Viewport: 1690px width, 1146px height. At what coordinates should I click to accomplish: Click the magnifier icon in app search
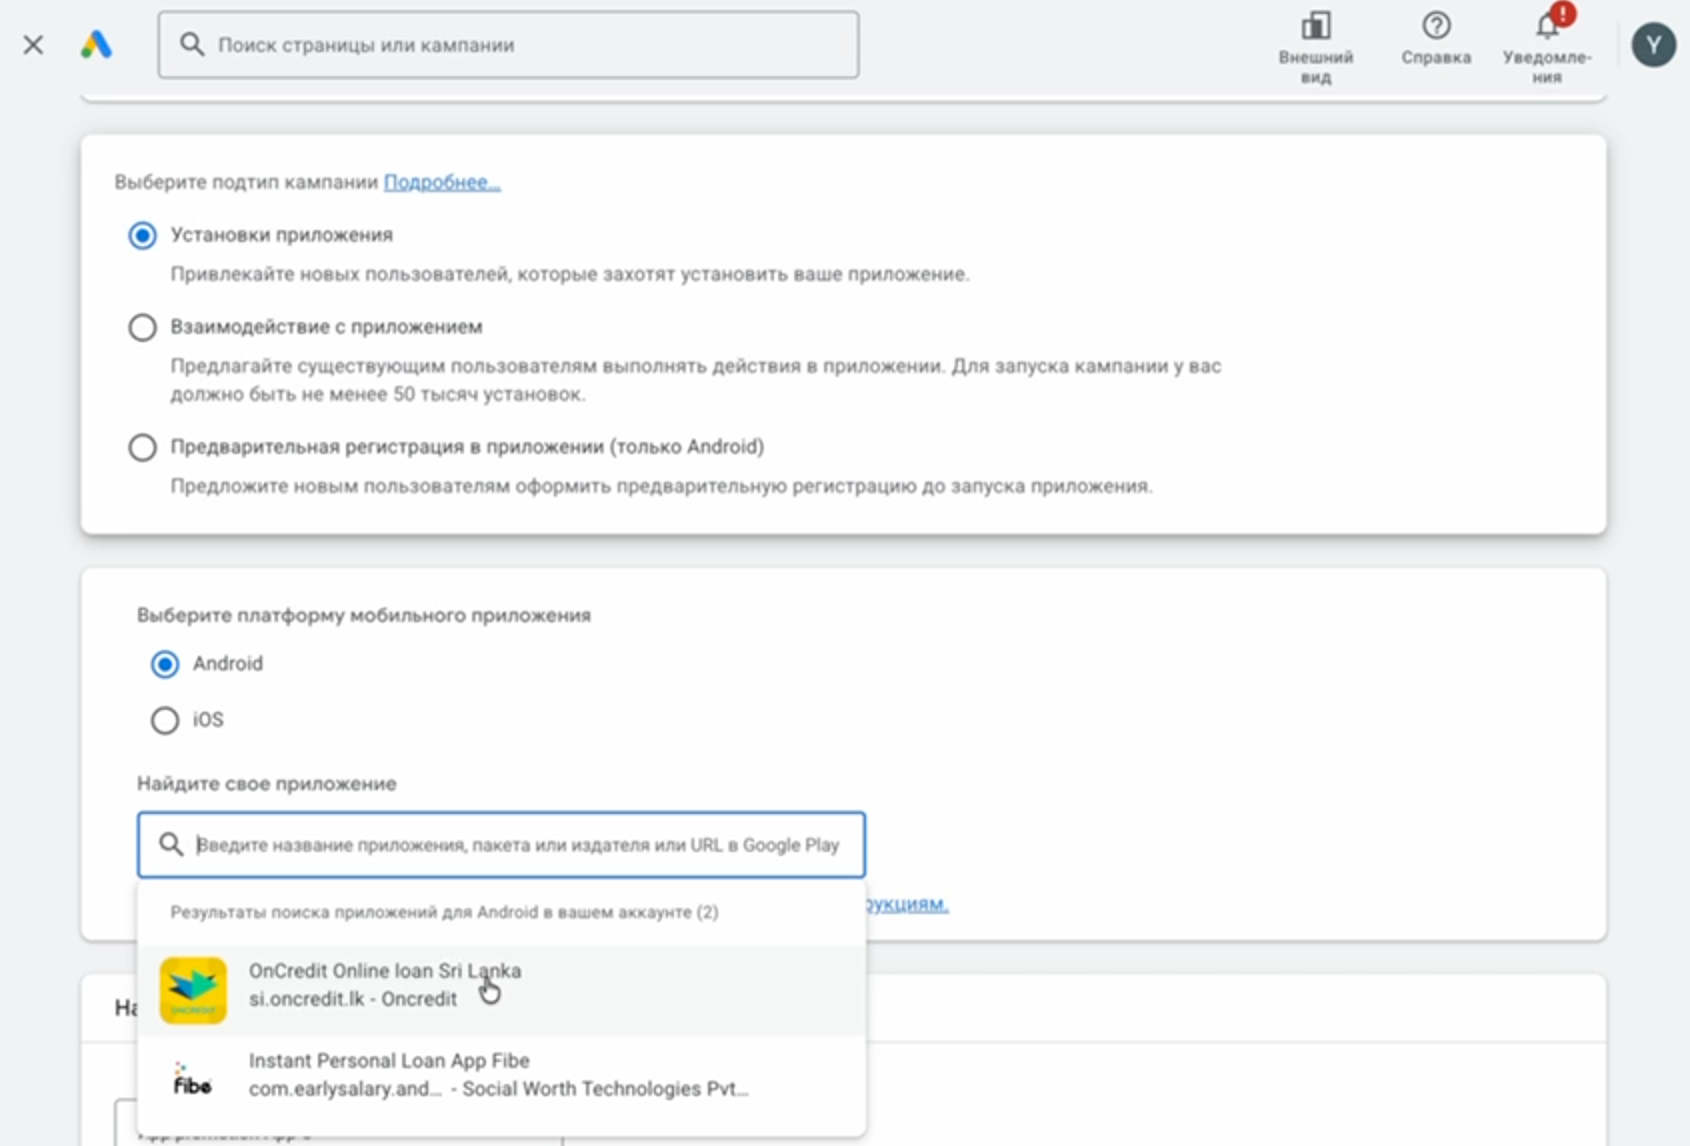click(171, 845)
